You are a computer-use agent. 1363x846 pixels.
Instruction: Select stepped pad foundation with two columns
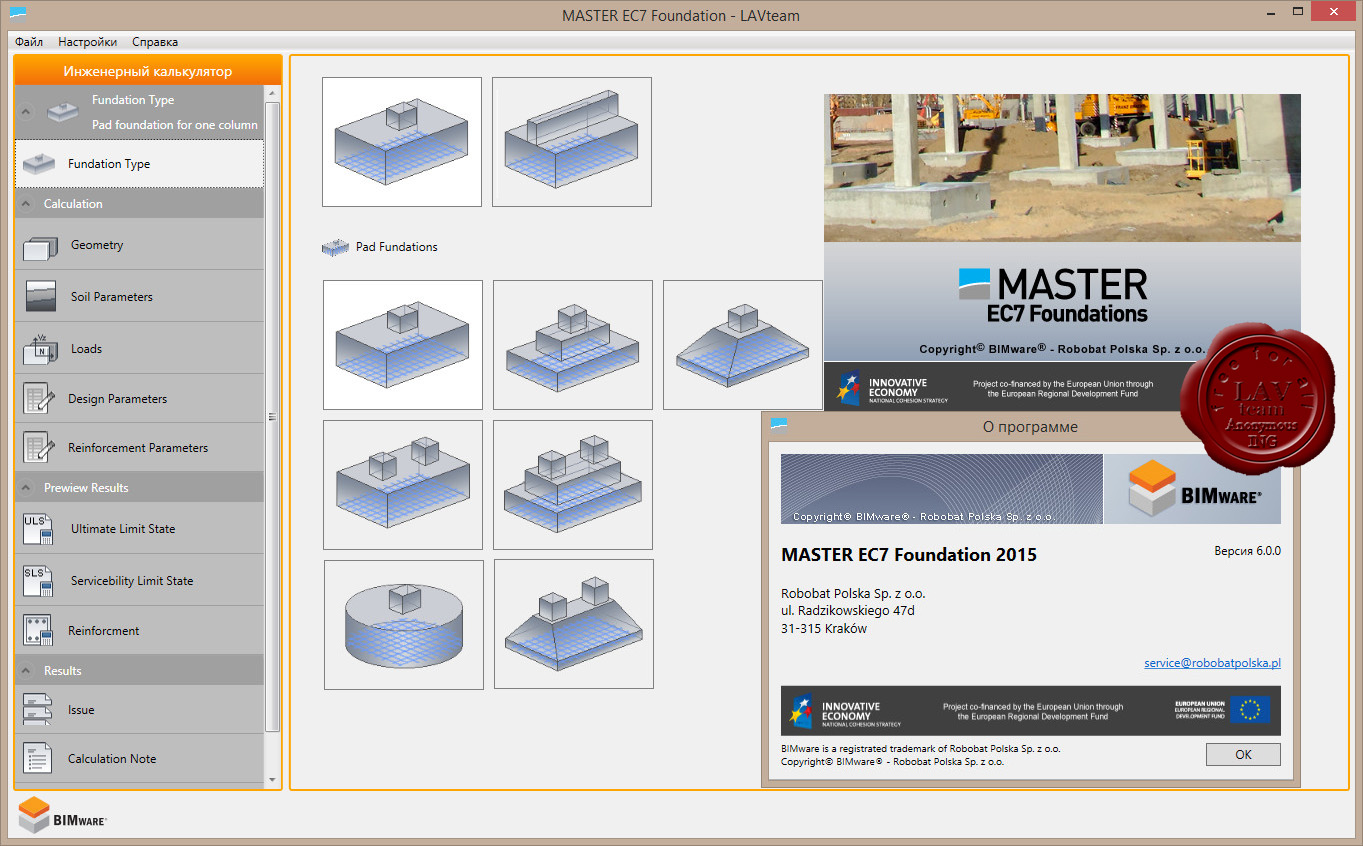click(x=573, y=485)
